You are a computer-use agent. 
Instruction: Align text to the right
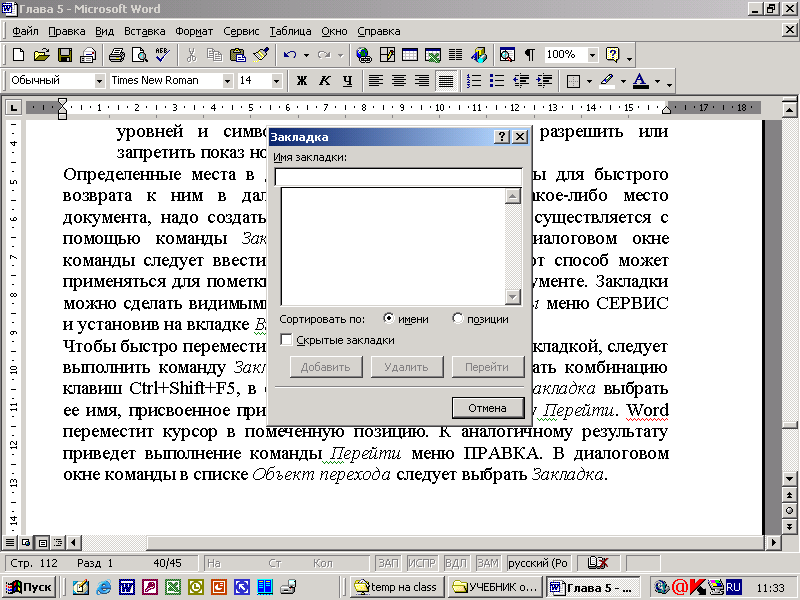coord(422,81)
